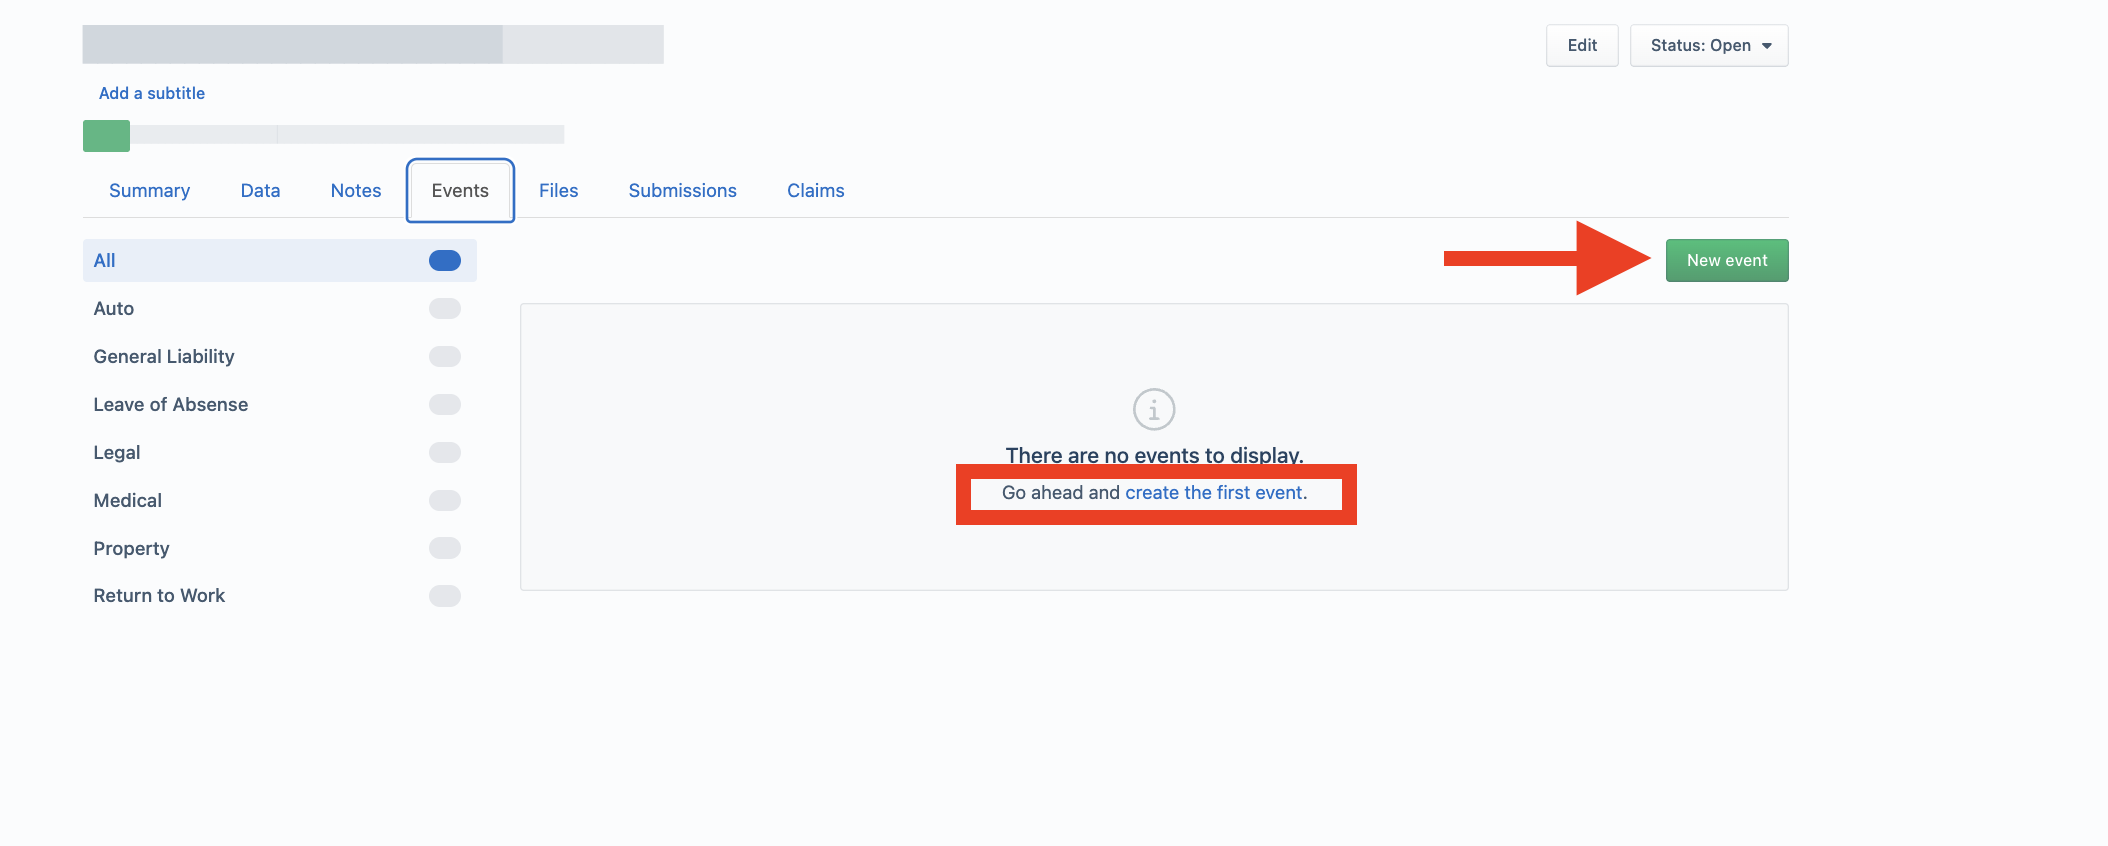
Task: Enable the Medical filter toggle
Action: click(x=445, y=500)
